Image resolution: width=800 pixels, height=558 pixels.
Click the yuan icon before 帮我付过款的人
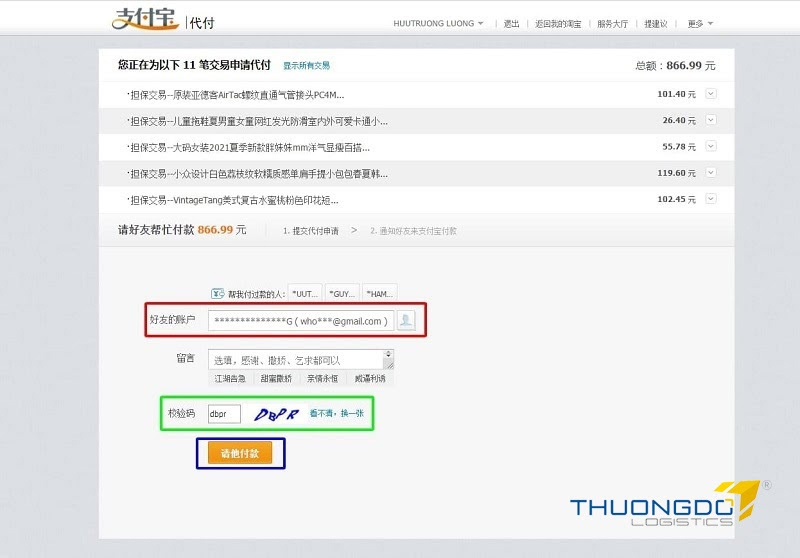[218, 294]
